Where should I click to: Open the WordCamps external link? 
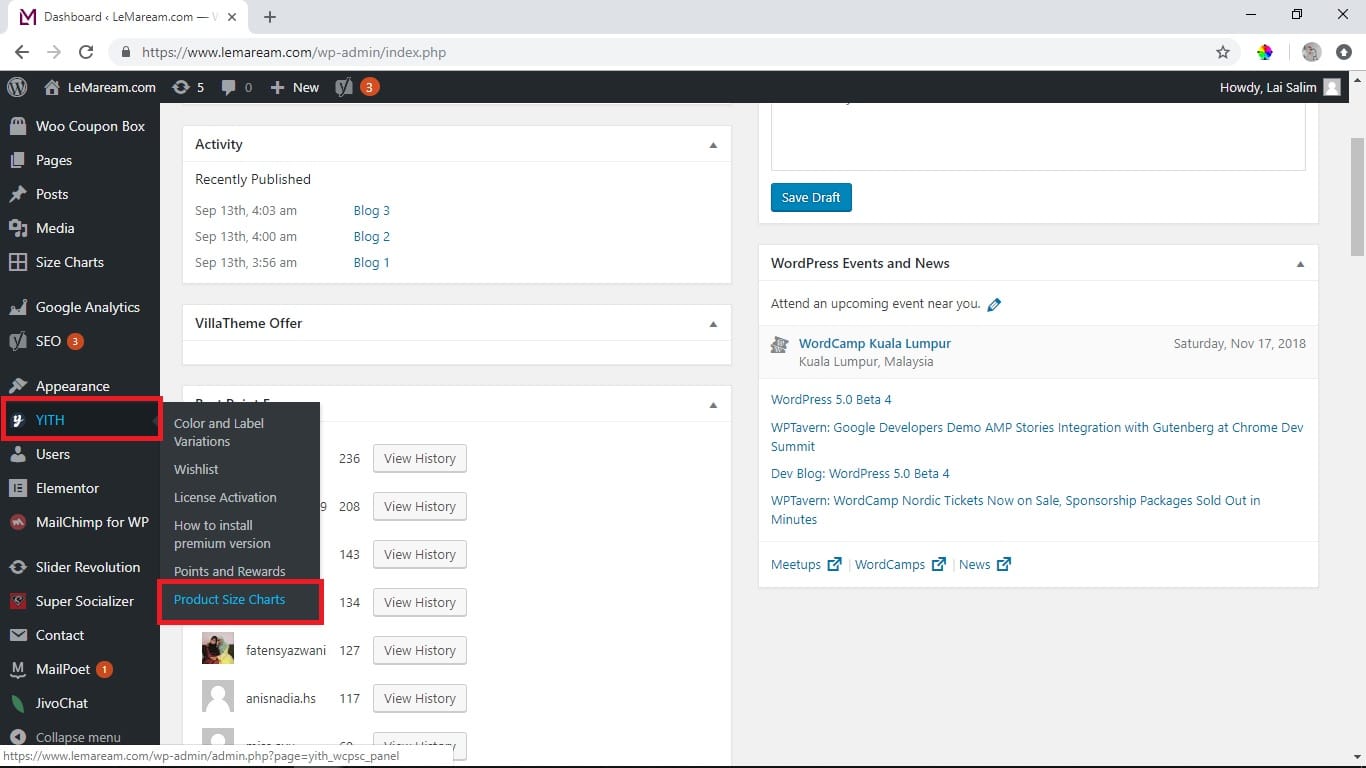[900, 564]
